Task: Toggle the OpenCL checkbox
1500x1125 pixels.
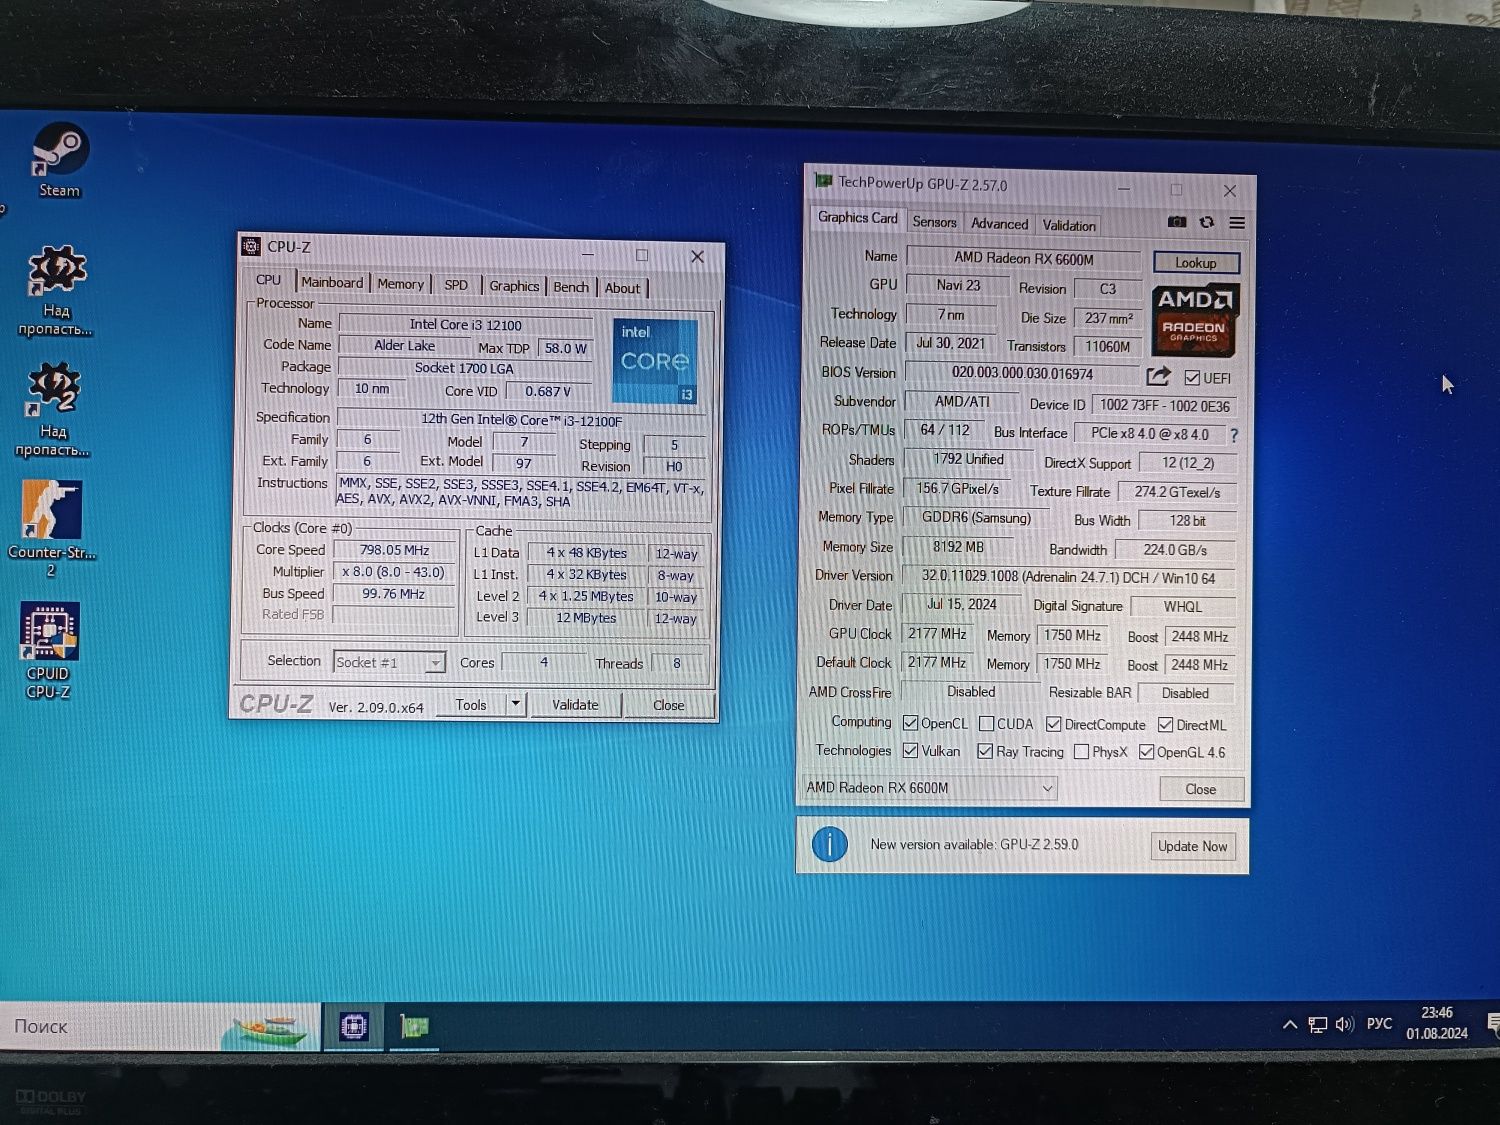Action: coord(910,723)
